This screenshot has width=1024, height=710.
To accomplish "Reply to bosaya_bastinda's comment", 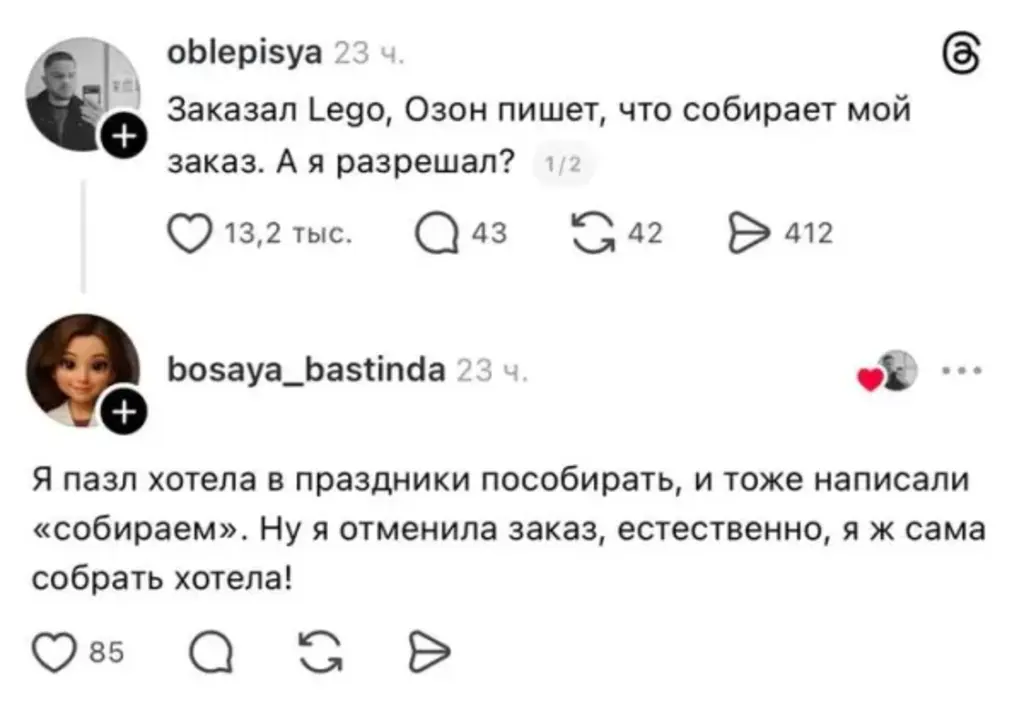I will click(x=211, y=652).
